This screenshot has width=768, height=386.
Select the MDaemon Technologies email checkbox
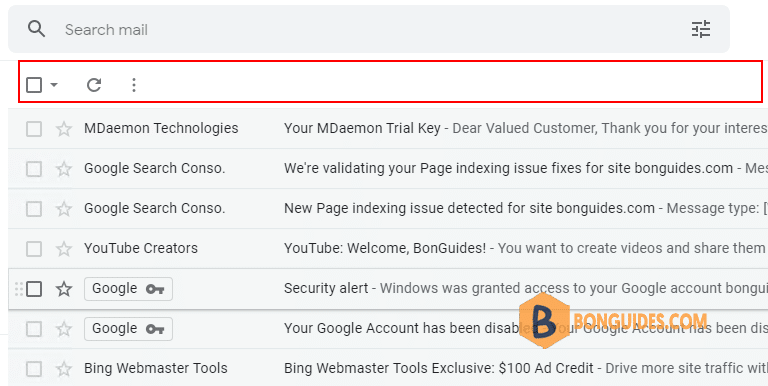(34, 129)
